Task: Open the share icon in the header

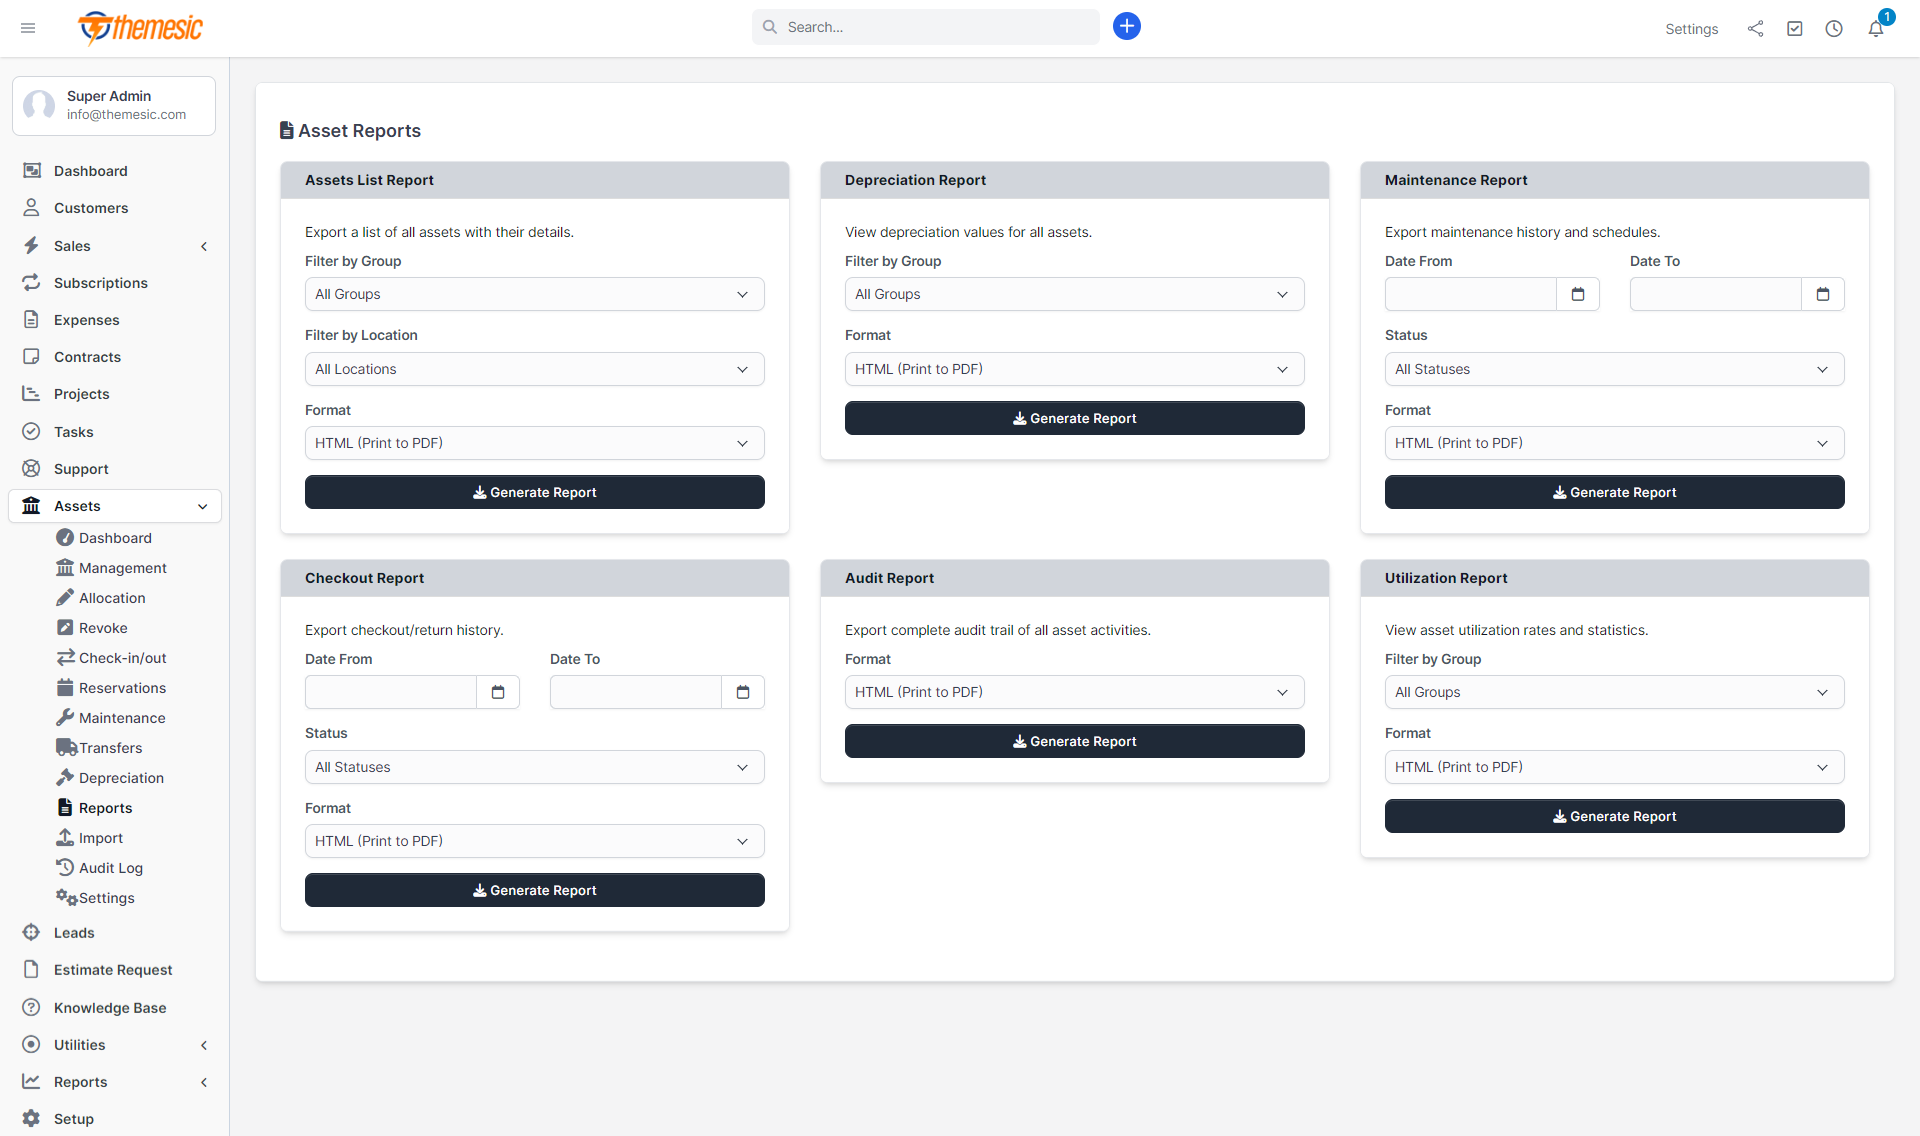Action: coord(1755,29)
